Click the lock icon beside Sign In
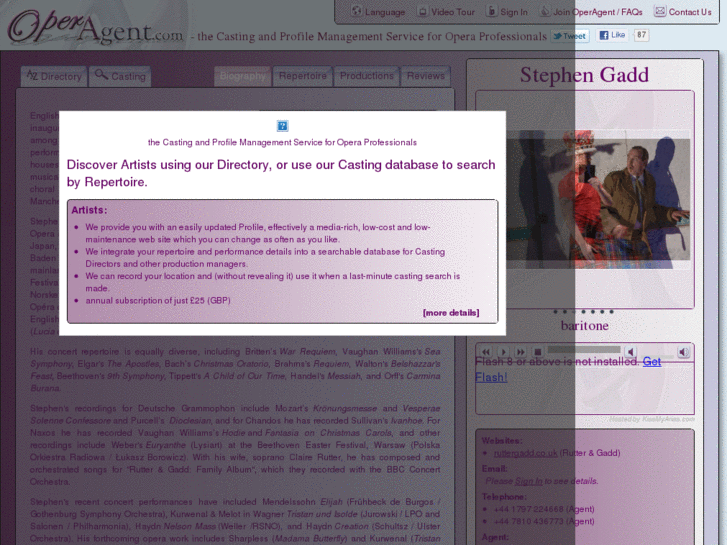The width and height of the screenshot is (727, 545). coord(491,11)
